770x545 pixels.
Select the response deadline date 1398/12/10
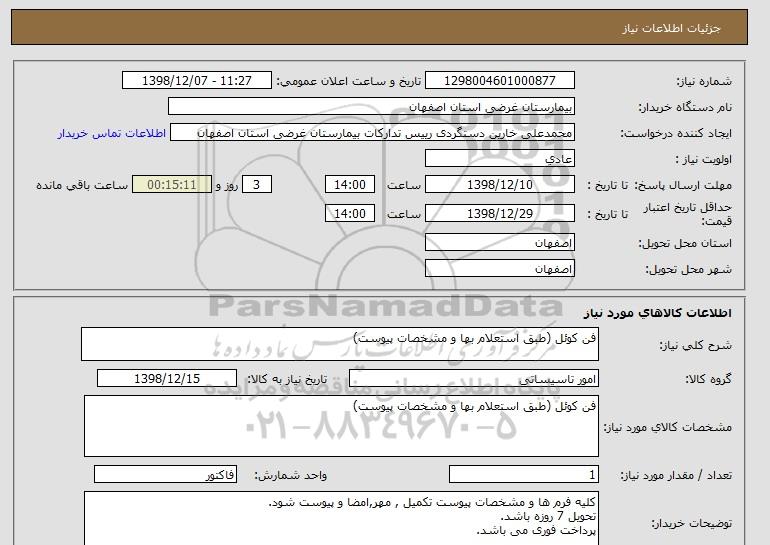click(x=500, y=185)
